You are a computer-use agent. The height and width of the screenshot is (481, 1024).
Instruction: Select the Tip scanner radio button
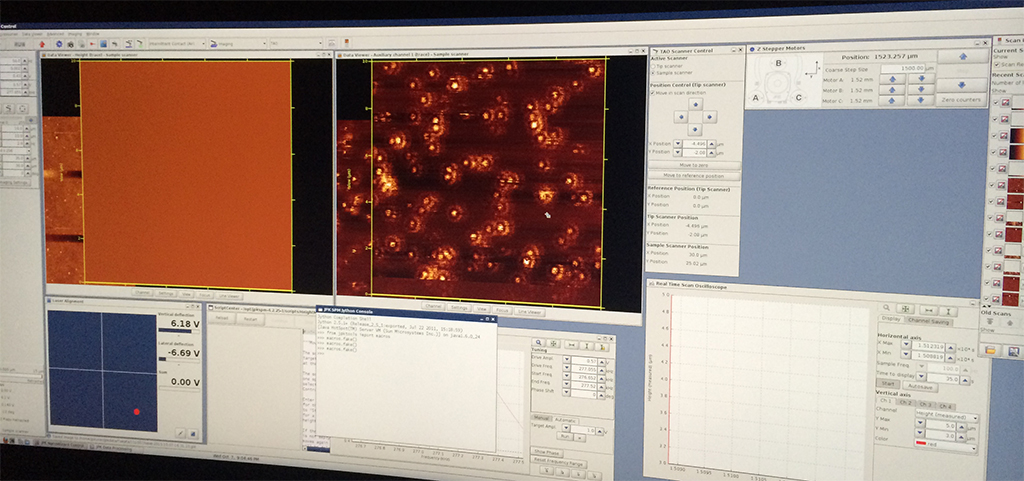point(653,65)
